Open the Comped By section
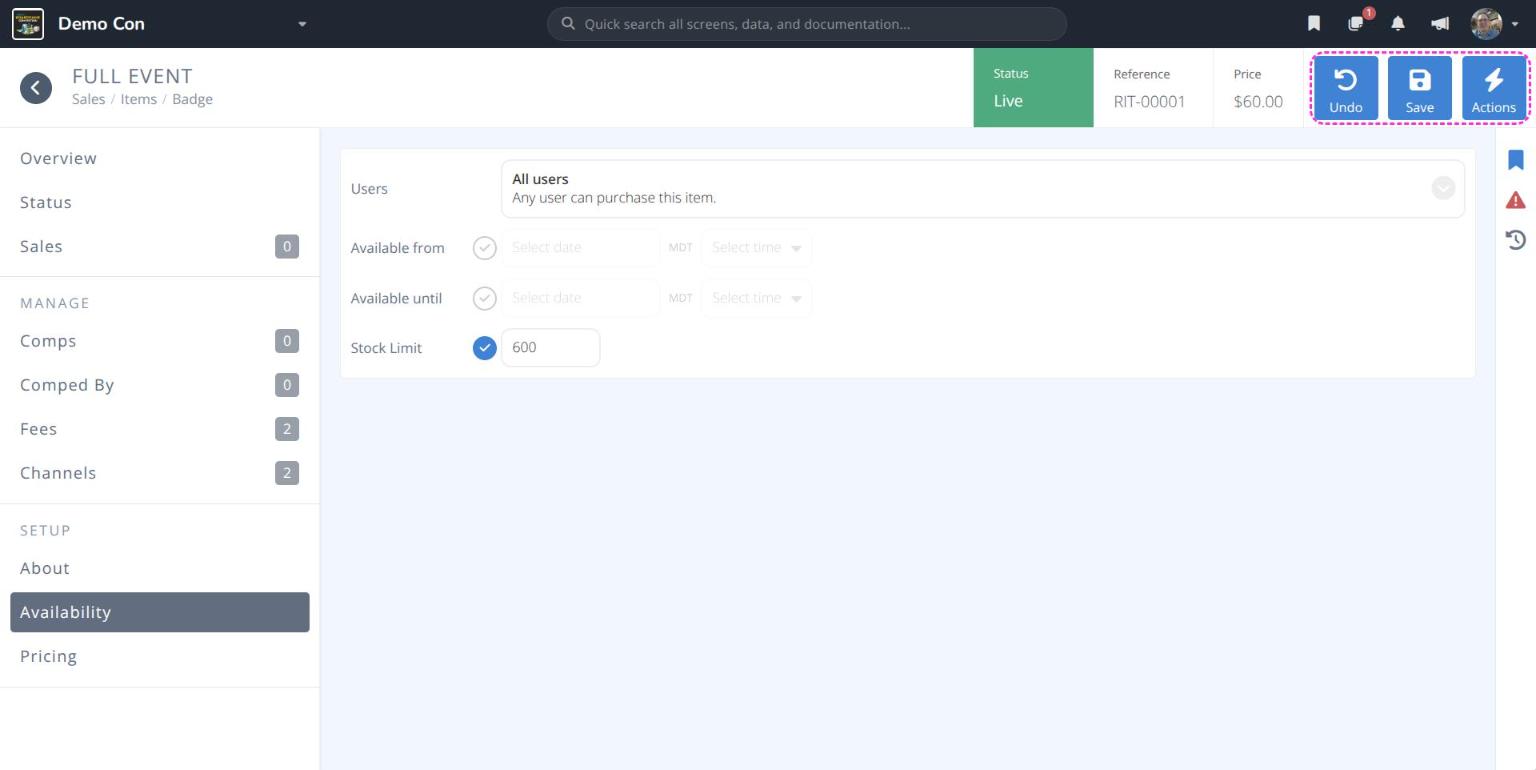The image size is (1536, 770). [160, 385]
